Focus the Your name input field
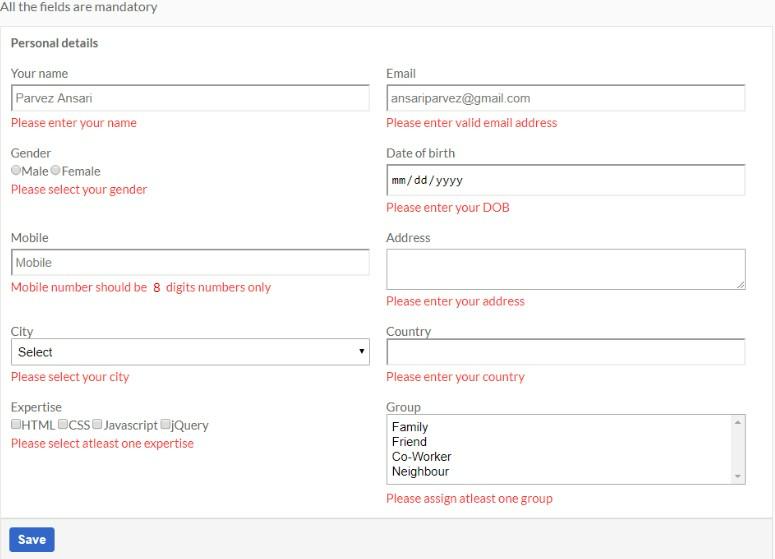The height and width of the screenshot is (559, 775). 190,98
